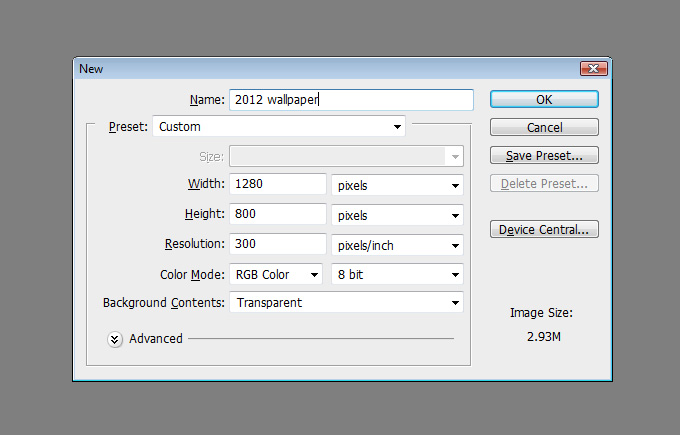Click the Resolution value field 300
Screen dimensions: 680x435
click(x=278, y=244)
